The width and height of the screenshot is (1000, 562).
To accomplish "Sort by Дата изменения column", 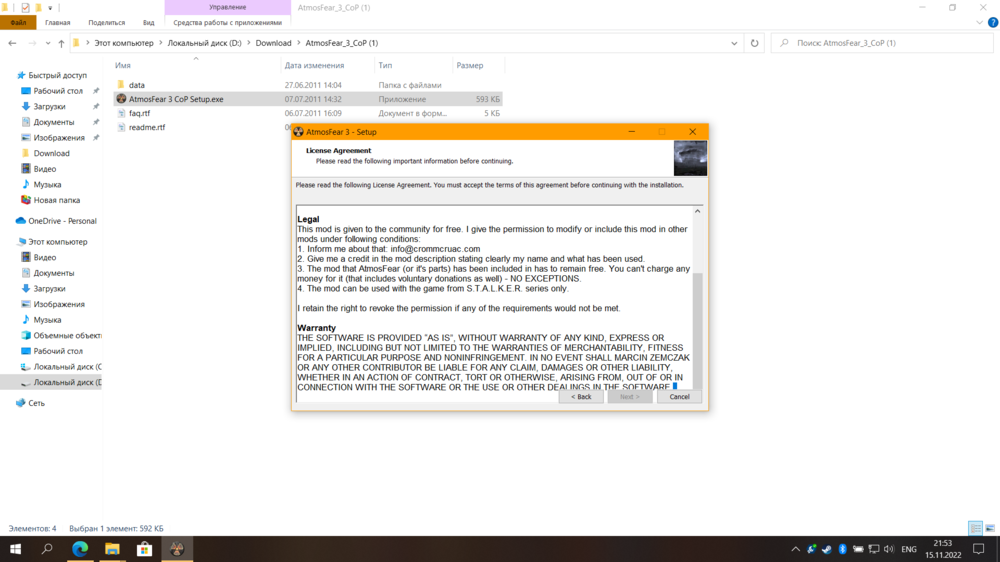I will point(314,65).
